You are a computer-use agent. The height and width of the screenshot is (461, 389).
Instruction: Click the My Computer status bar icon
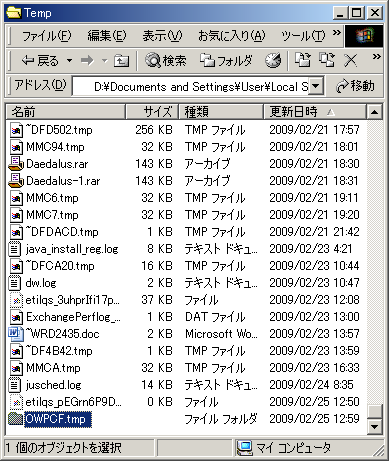click(x=244, y=448)
